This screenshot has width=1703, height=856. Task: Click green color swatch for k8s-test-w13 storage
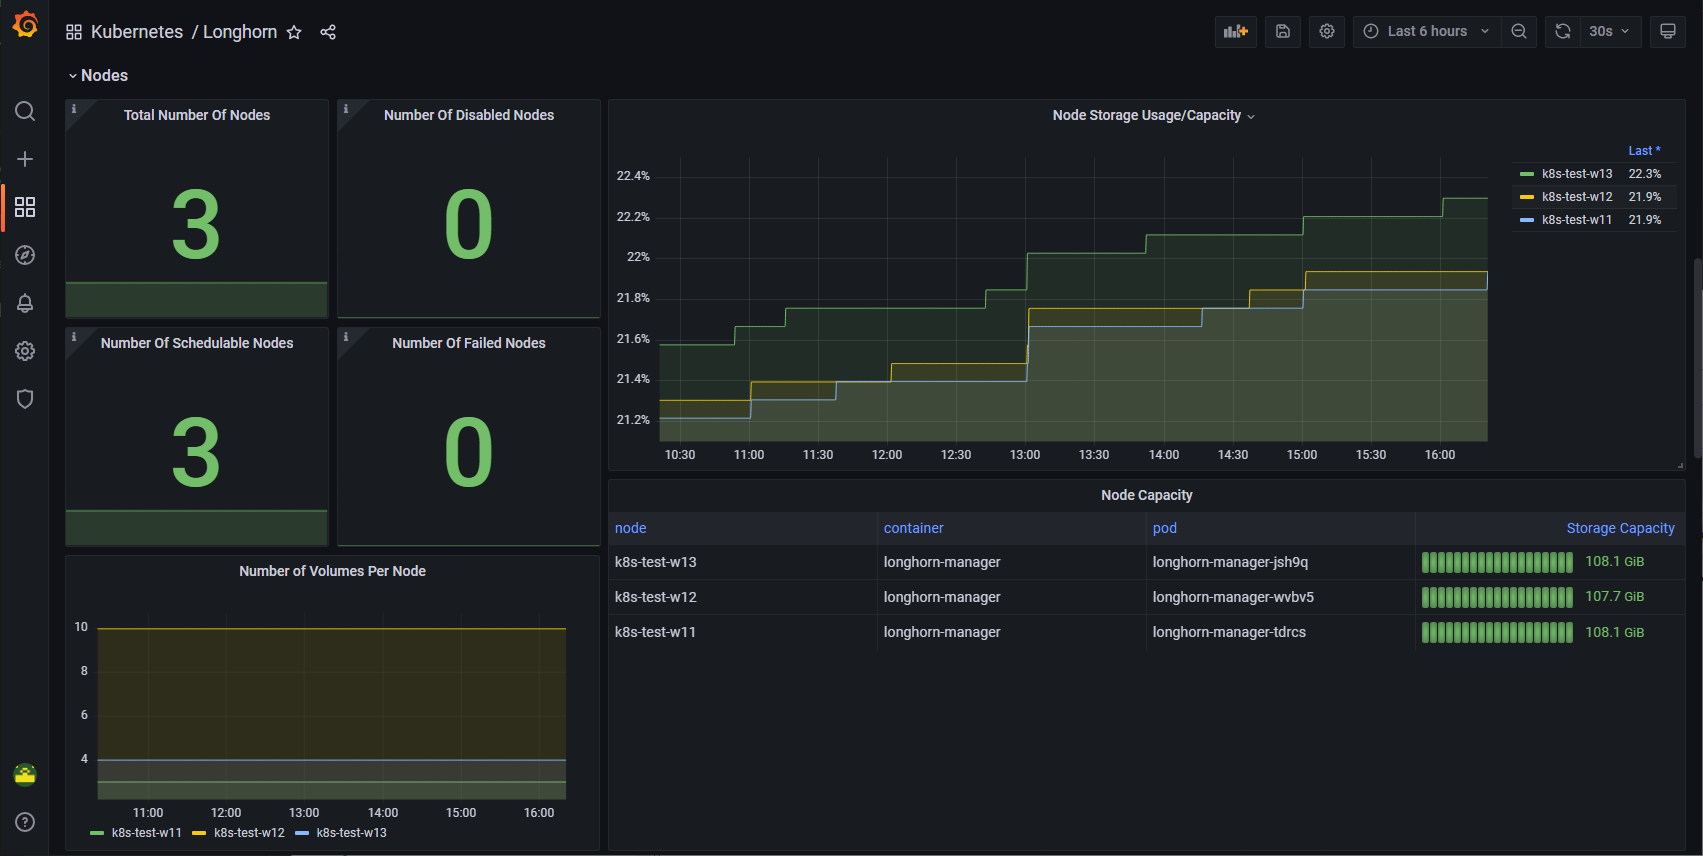[1527, 174]
